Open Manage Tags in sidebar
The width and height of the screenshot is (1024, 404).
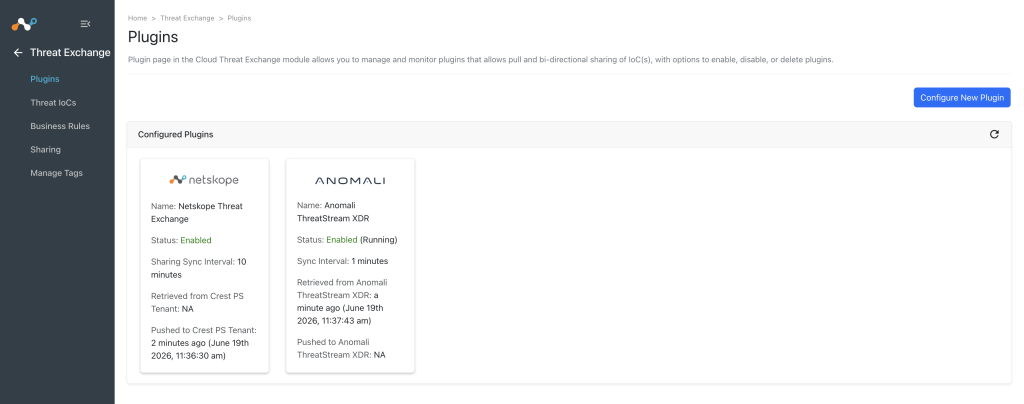coord(56,173)
